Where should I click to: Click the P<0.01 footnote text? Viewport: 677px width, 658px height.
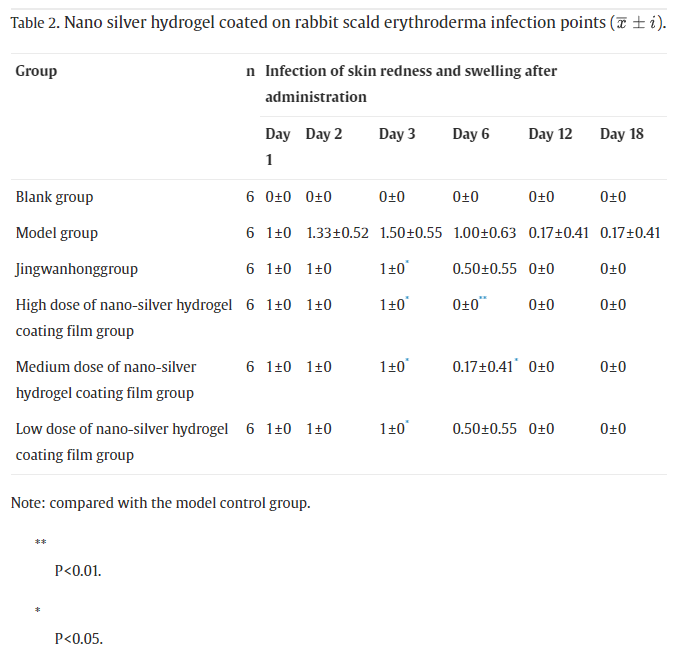(78, 570)
